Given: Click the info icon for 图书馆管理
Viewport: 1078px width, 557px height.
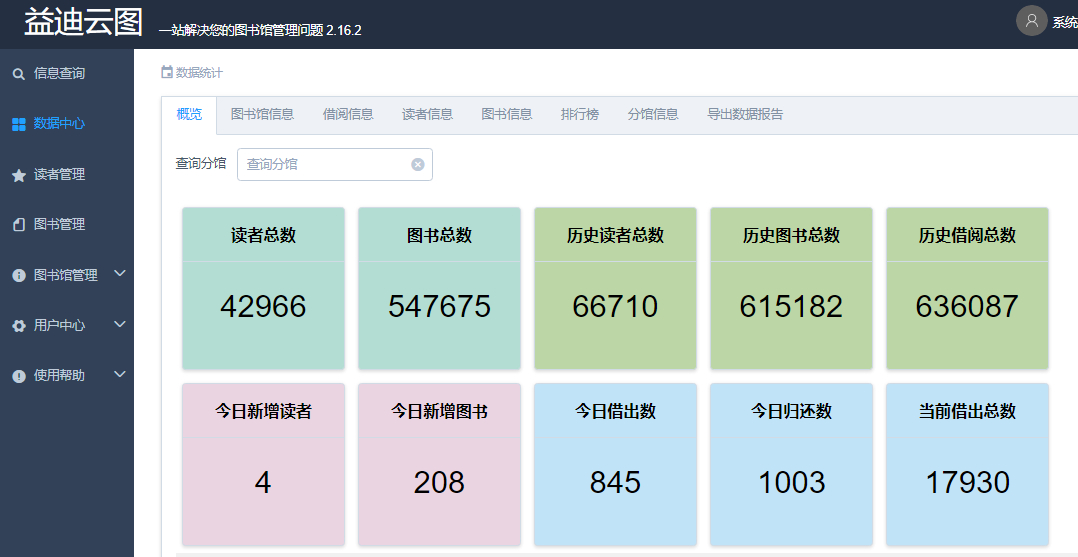Looking at the screenshot, I should pyautogui.click(x=18, y=275).
